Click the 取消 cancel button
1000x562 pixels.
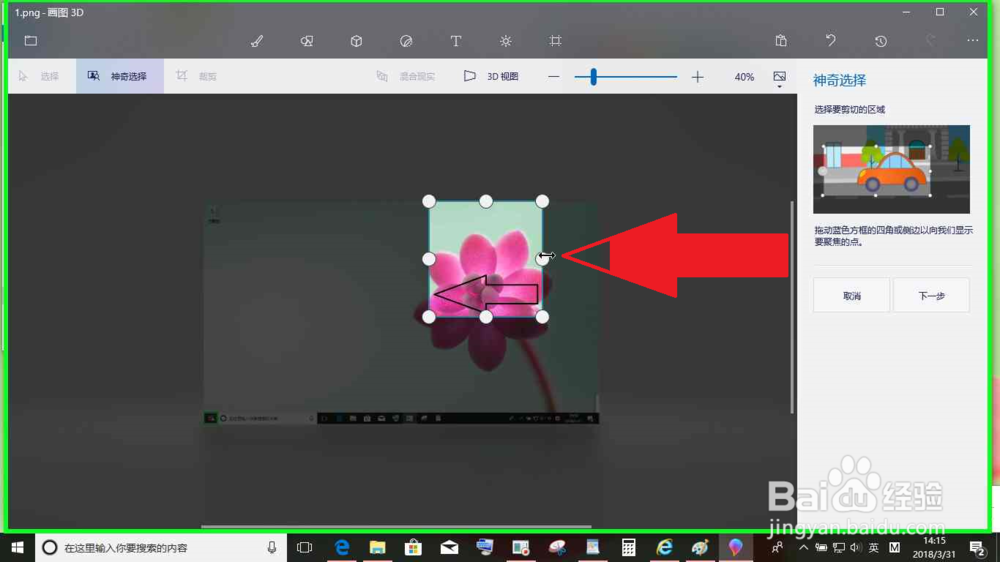pyautogui.click(x=851, y=295)
